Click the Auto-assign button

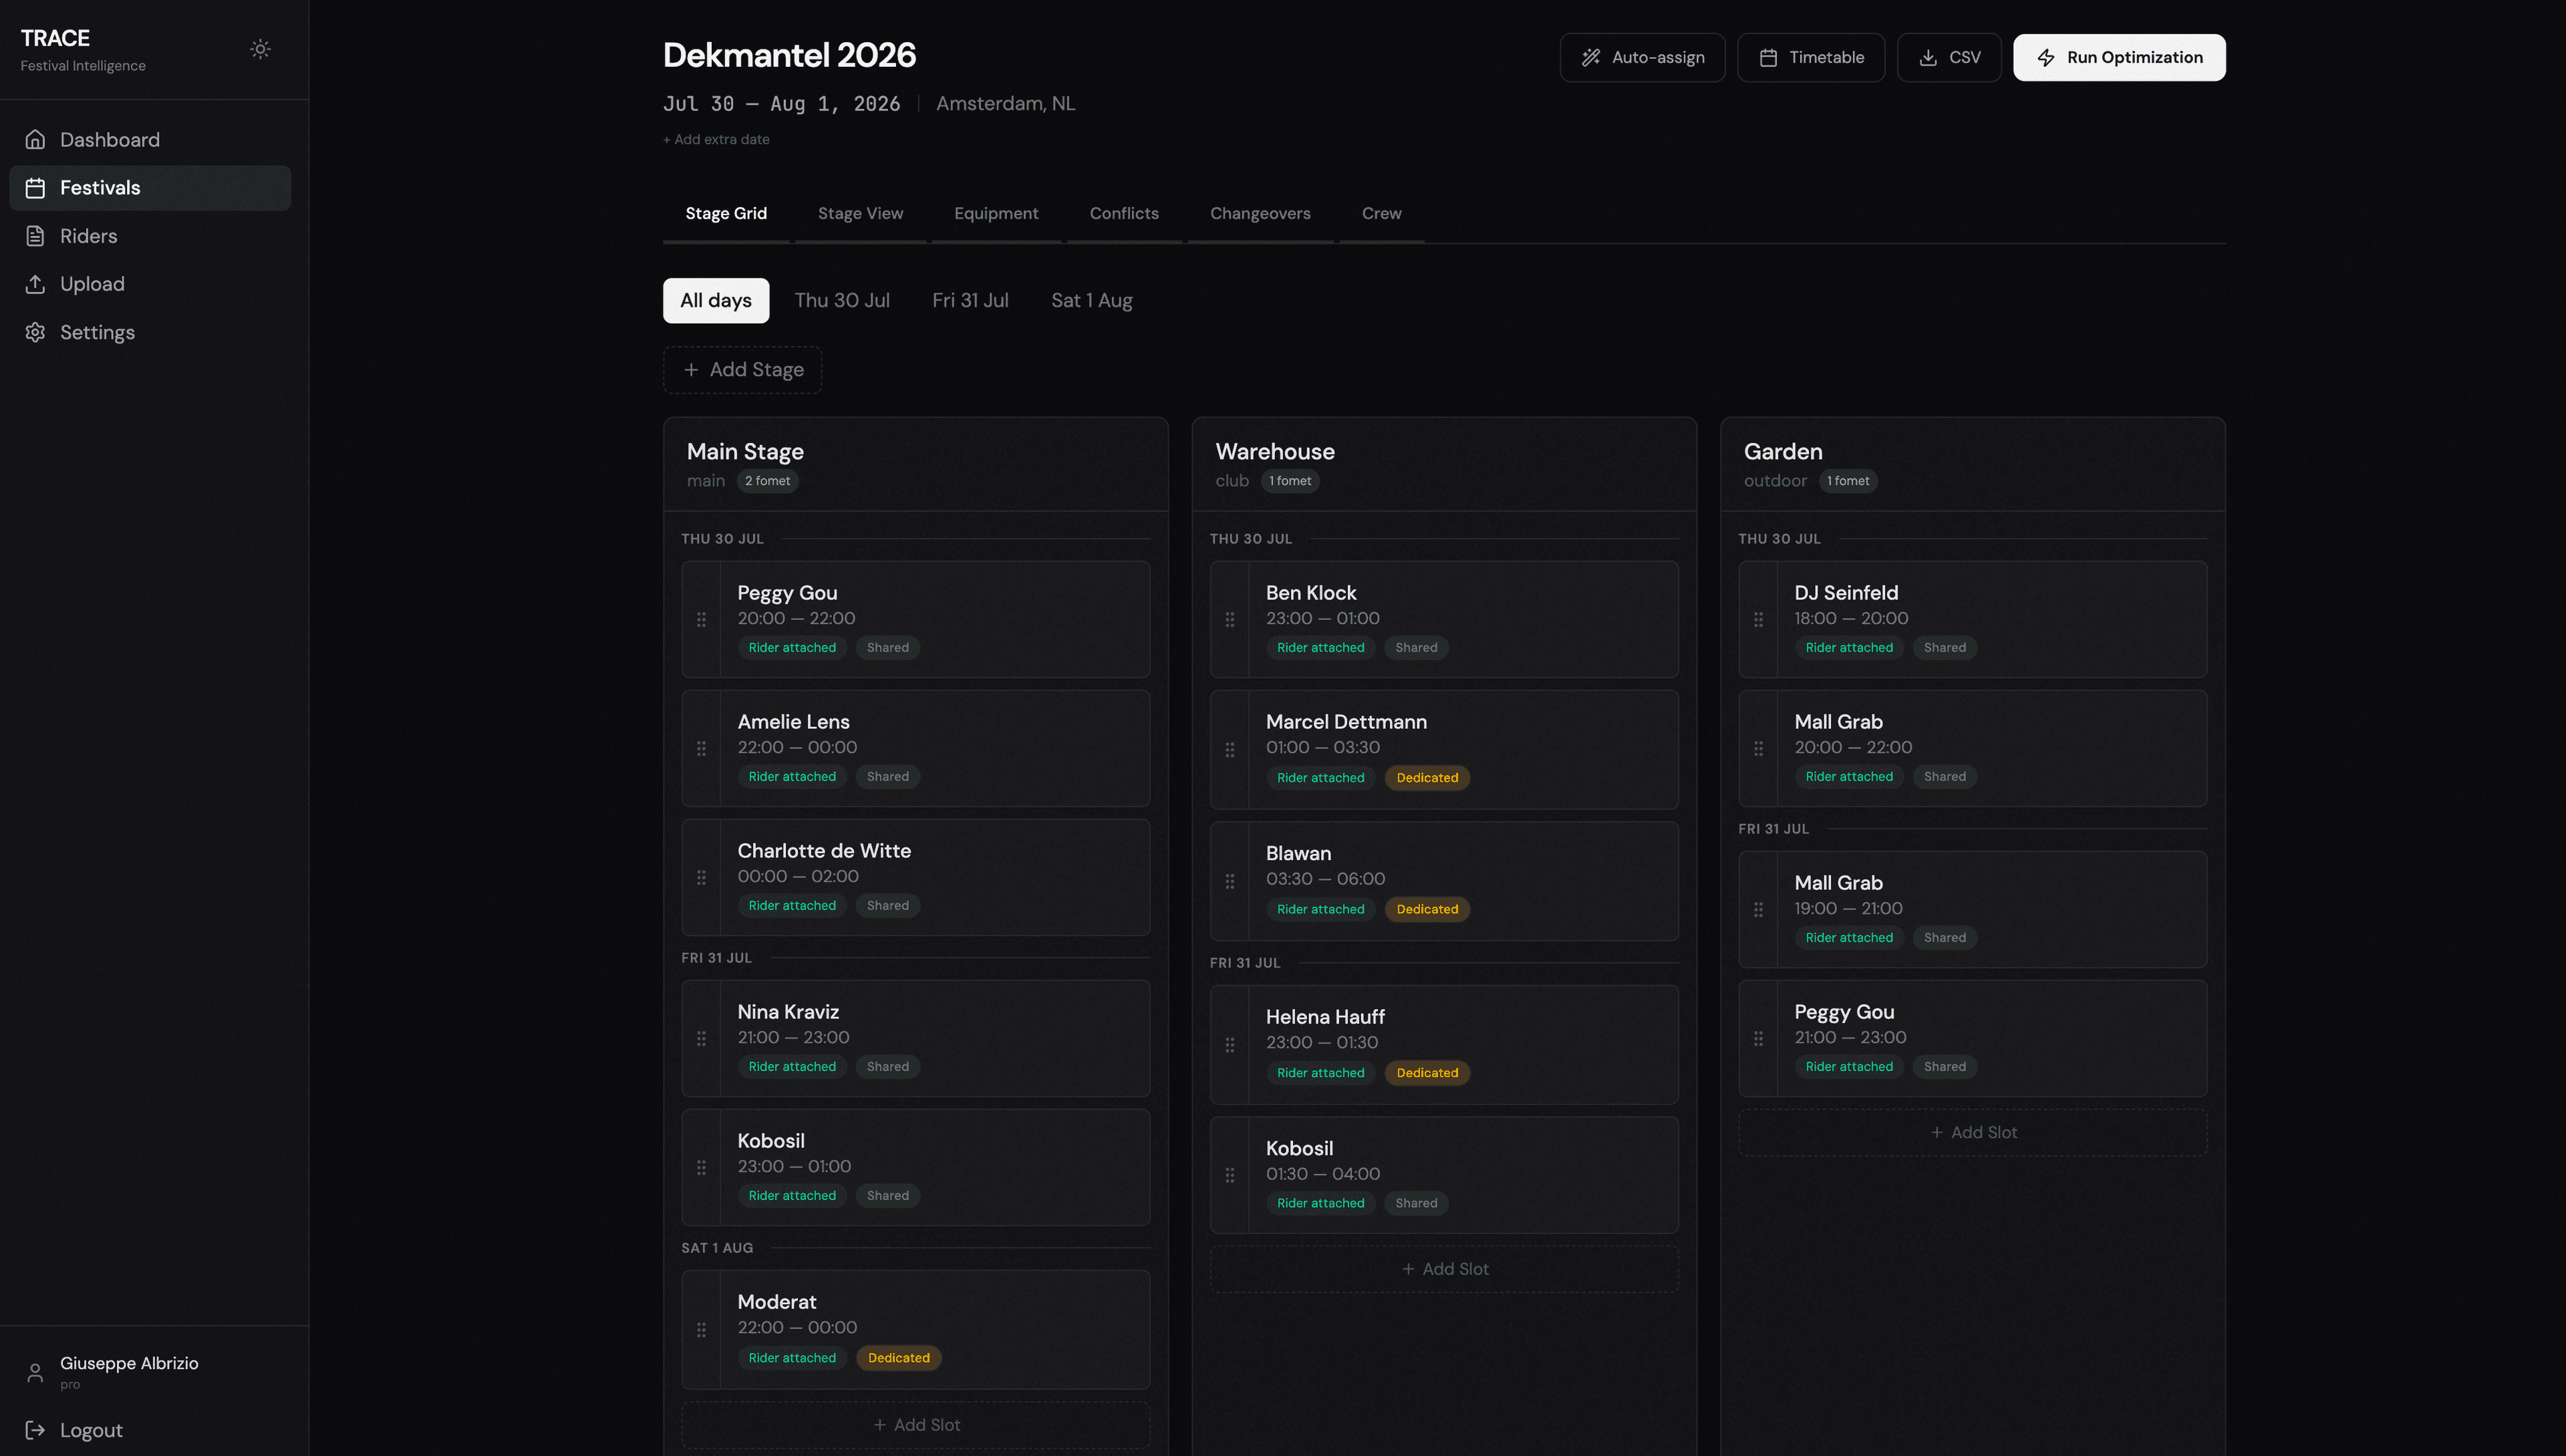(1642, 57)
